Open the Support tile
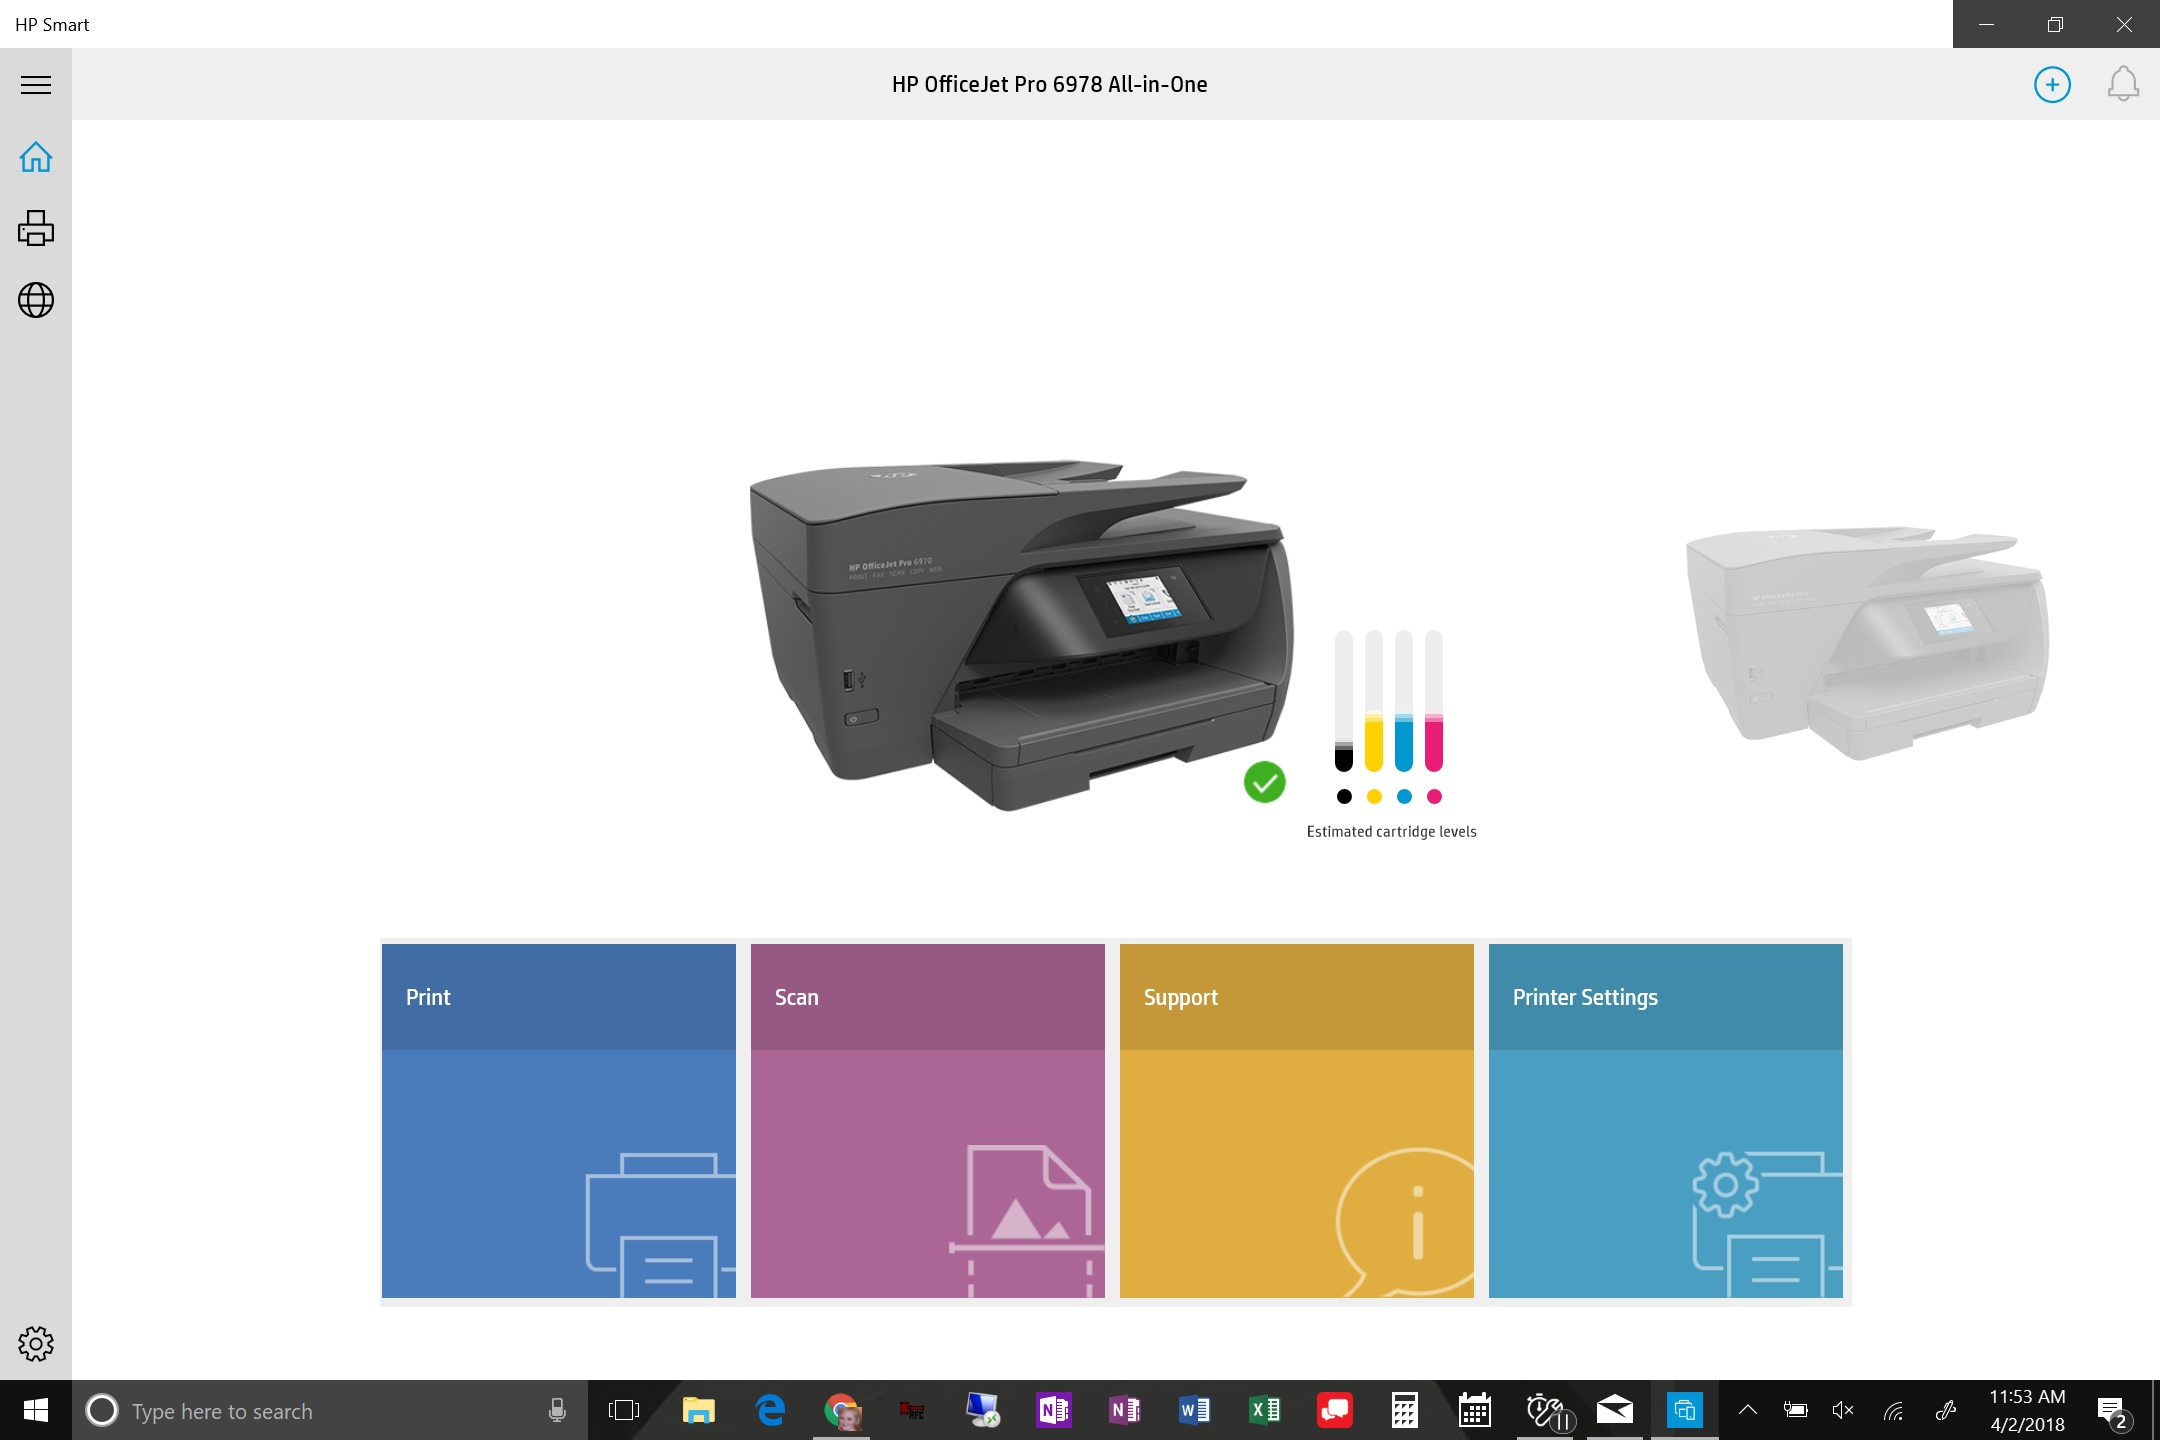This screenshot has height=1440, width=2160. click(x=1296, y=1120)
